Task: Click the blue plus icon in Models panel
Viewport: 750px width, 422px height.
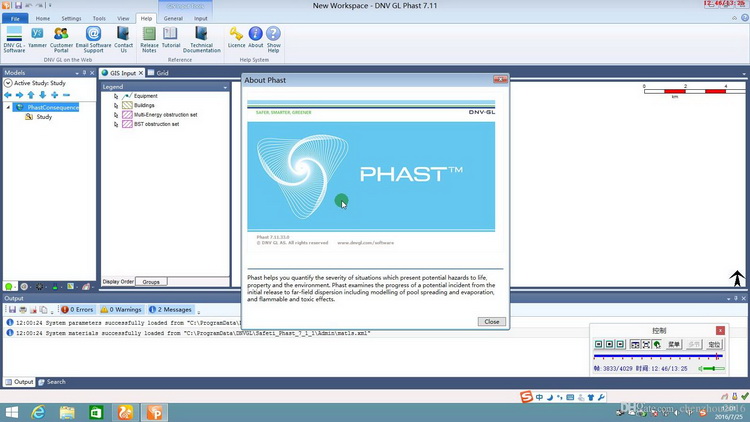Action: tap(55, 95)
